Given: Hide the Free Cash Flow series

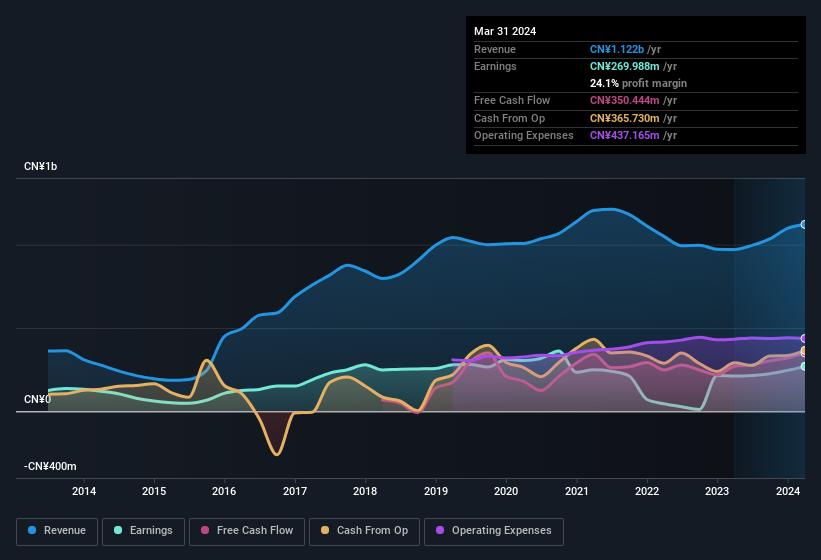Looking at the screenshot, I should click(247, 531).
